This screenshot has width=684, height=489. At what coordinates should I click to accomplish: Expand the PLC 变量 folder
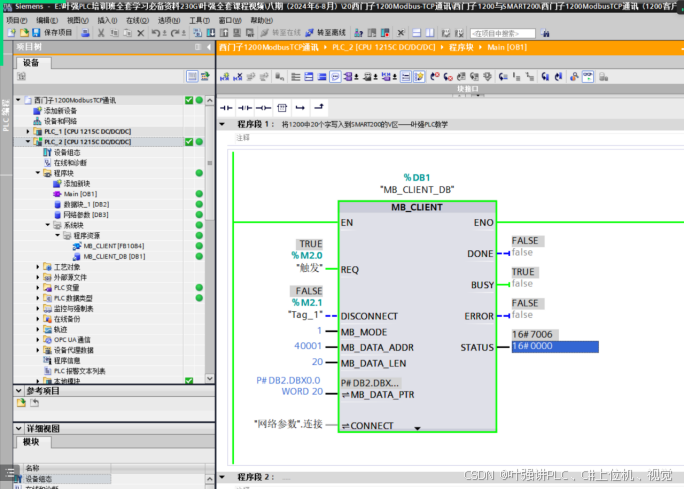click(38, 288)
